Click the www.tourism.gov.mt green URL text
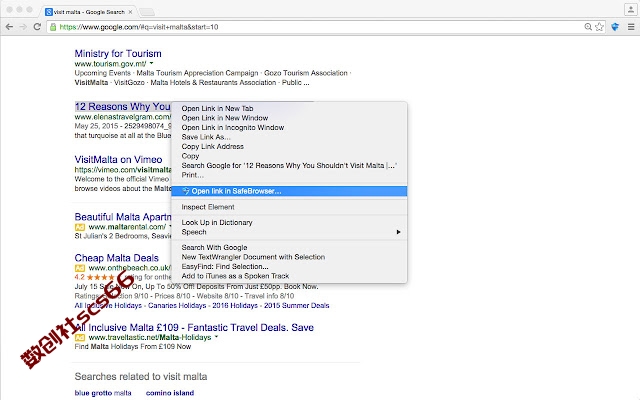 [110, 64]
